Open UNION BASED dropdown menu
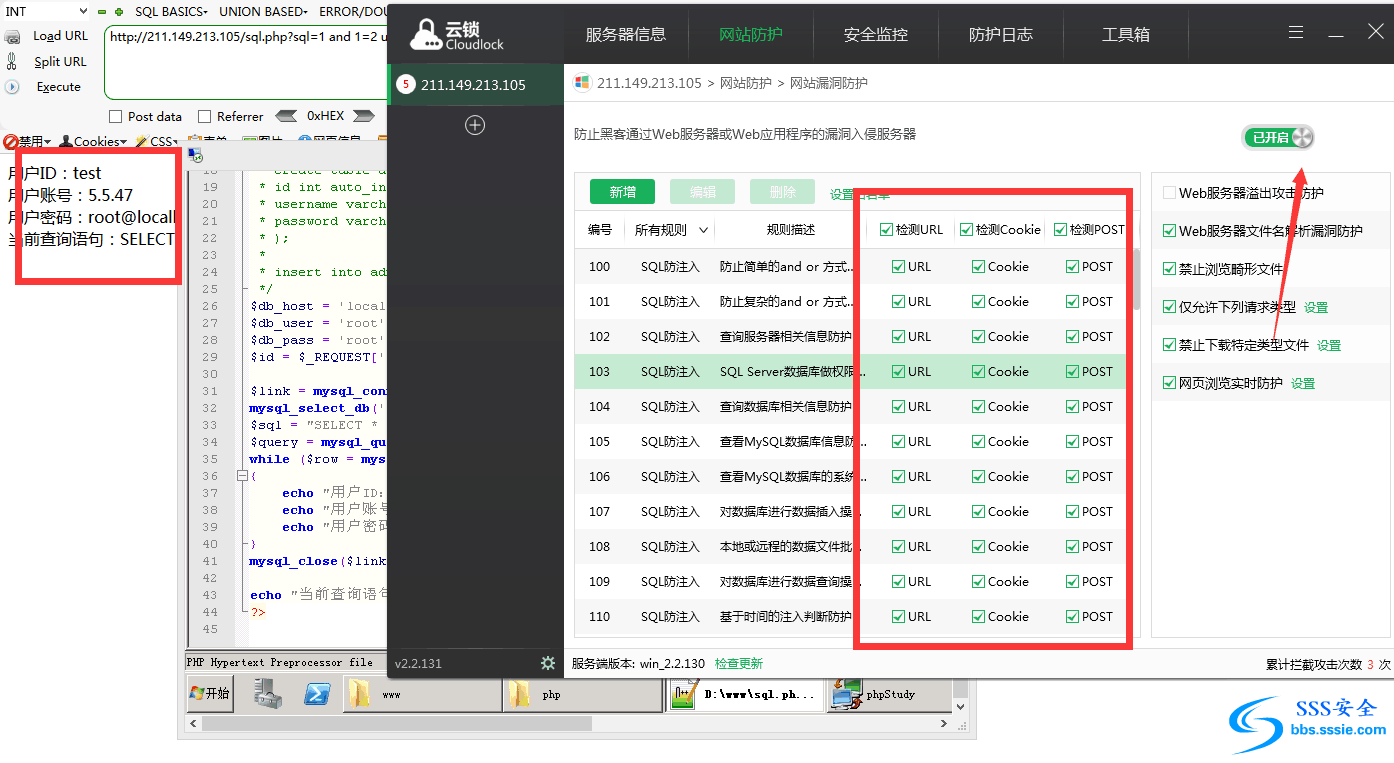Viewport: 1394px width, 763px height. pyautogui.click(x=263, y=12)
